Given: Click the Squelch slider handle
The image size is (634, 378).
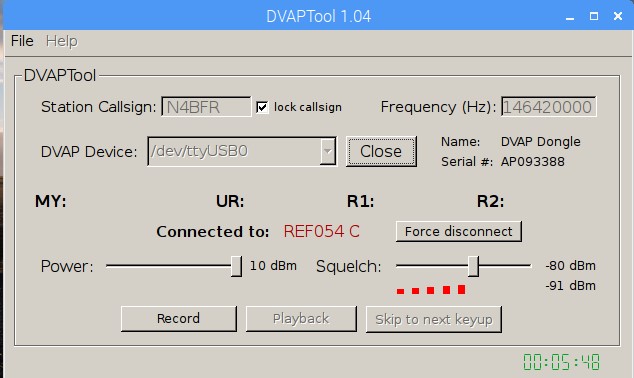Looking at the screenshot, I should click(x=473, y=266).
